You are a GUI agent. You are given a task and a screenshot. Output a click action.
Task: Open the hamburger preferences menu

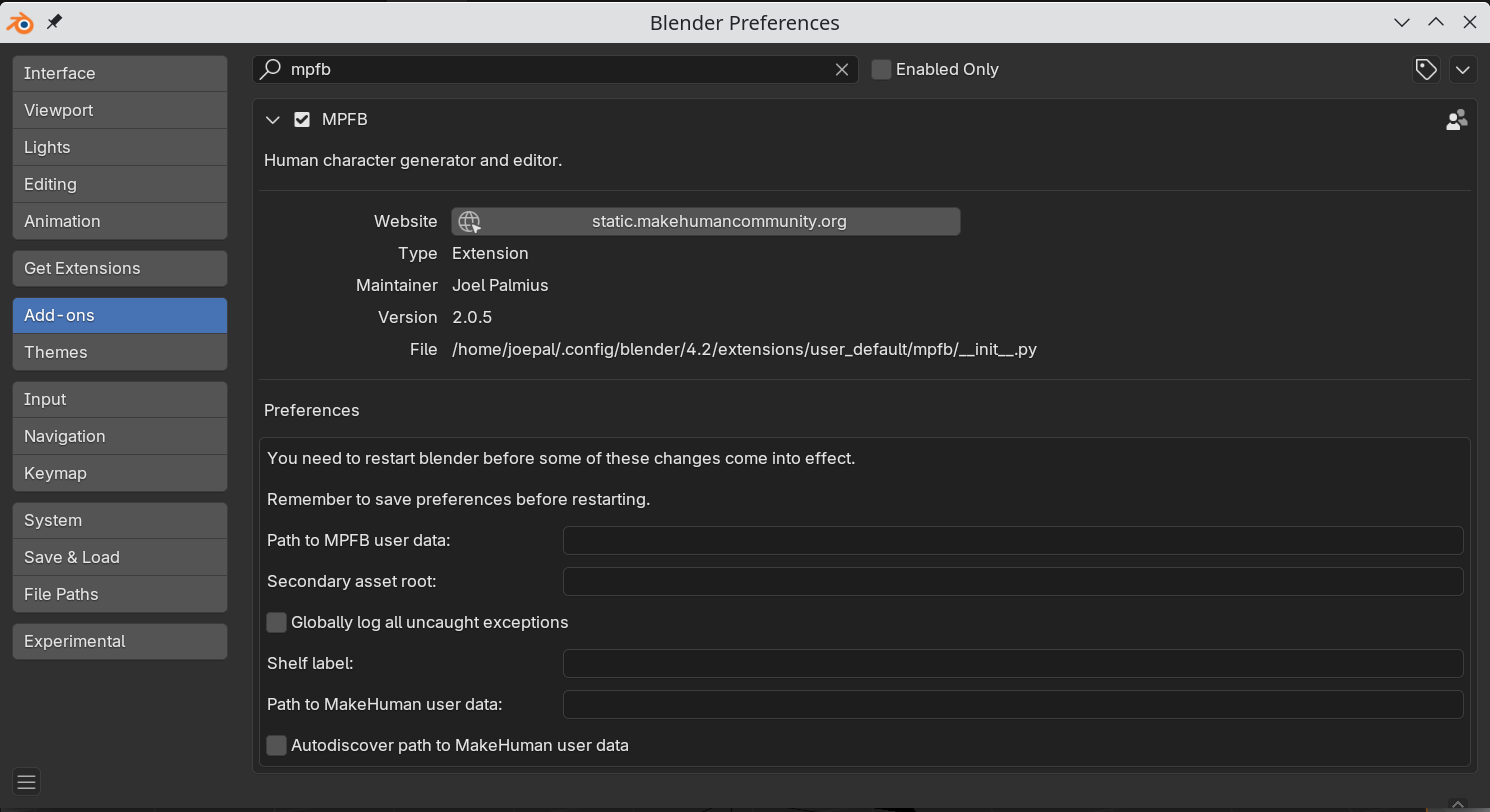(x=27, y=782)
